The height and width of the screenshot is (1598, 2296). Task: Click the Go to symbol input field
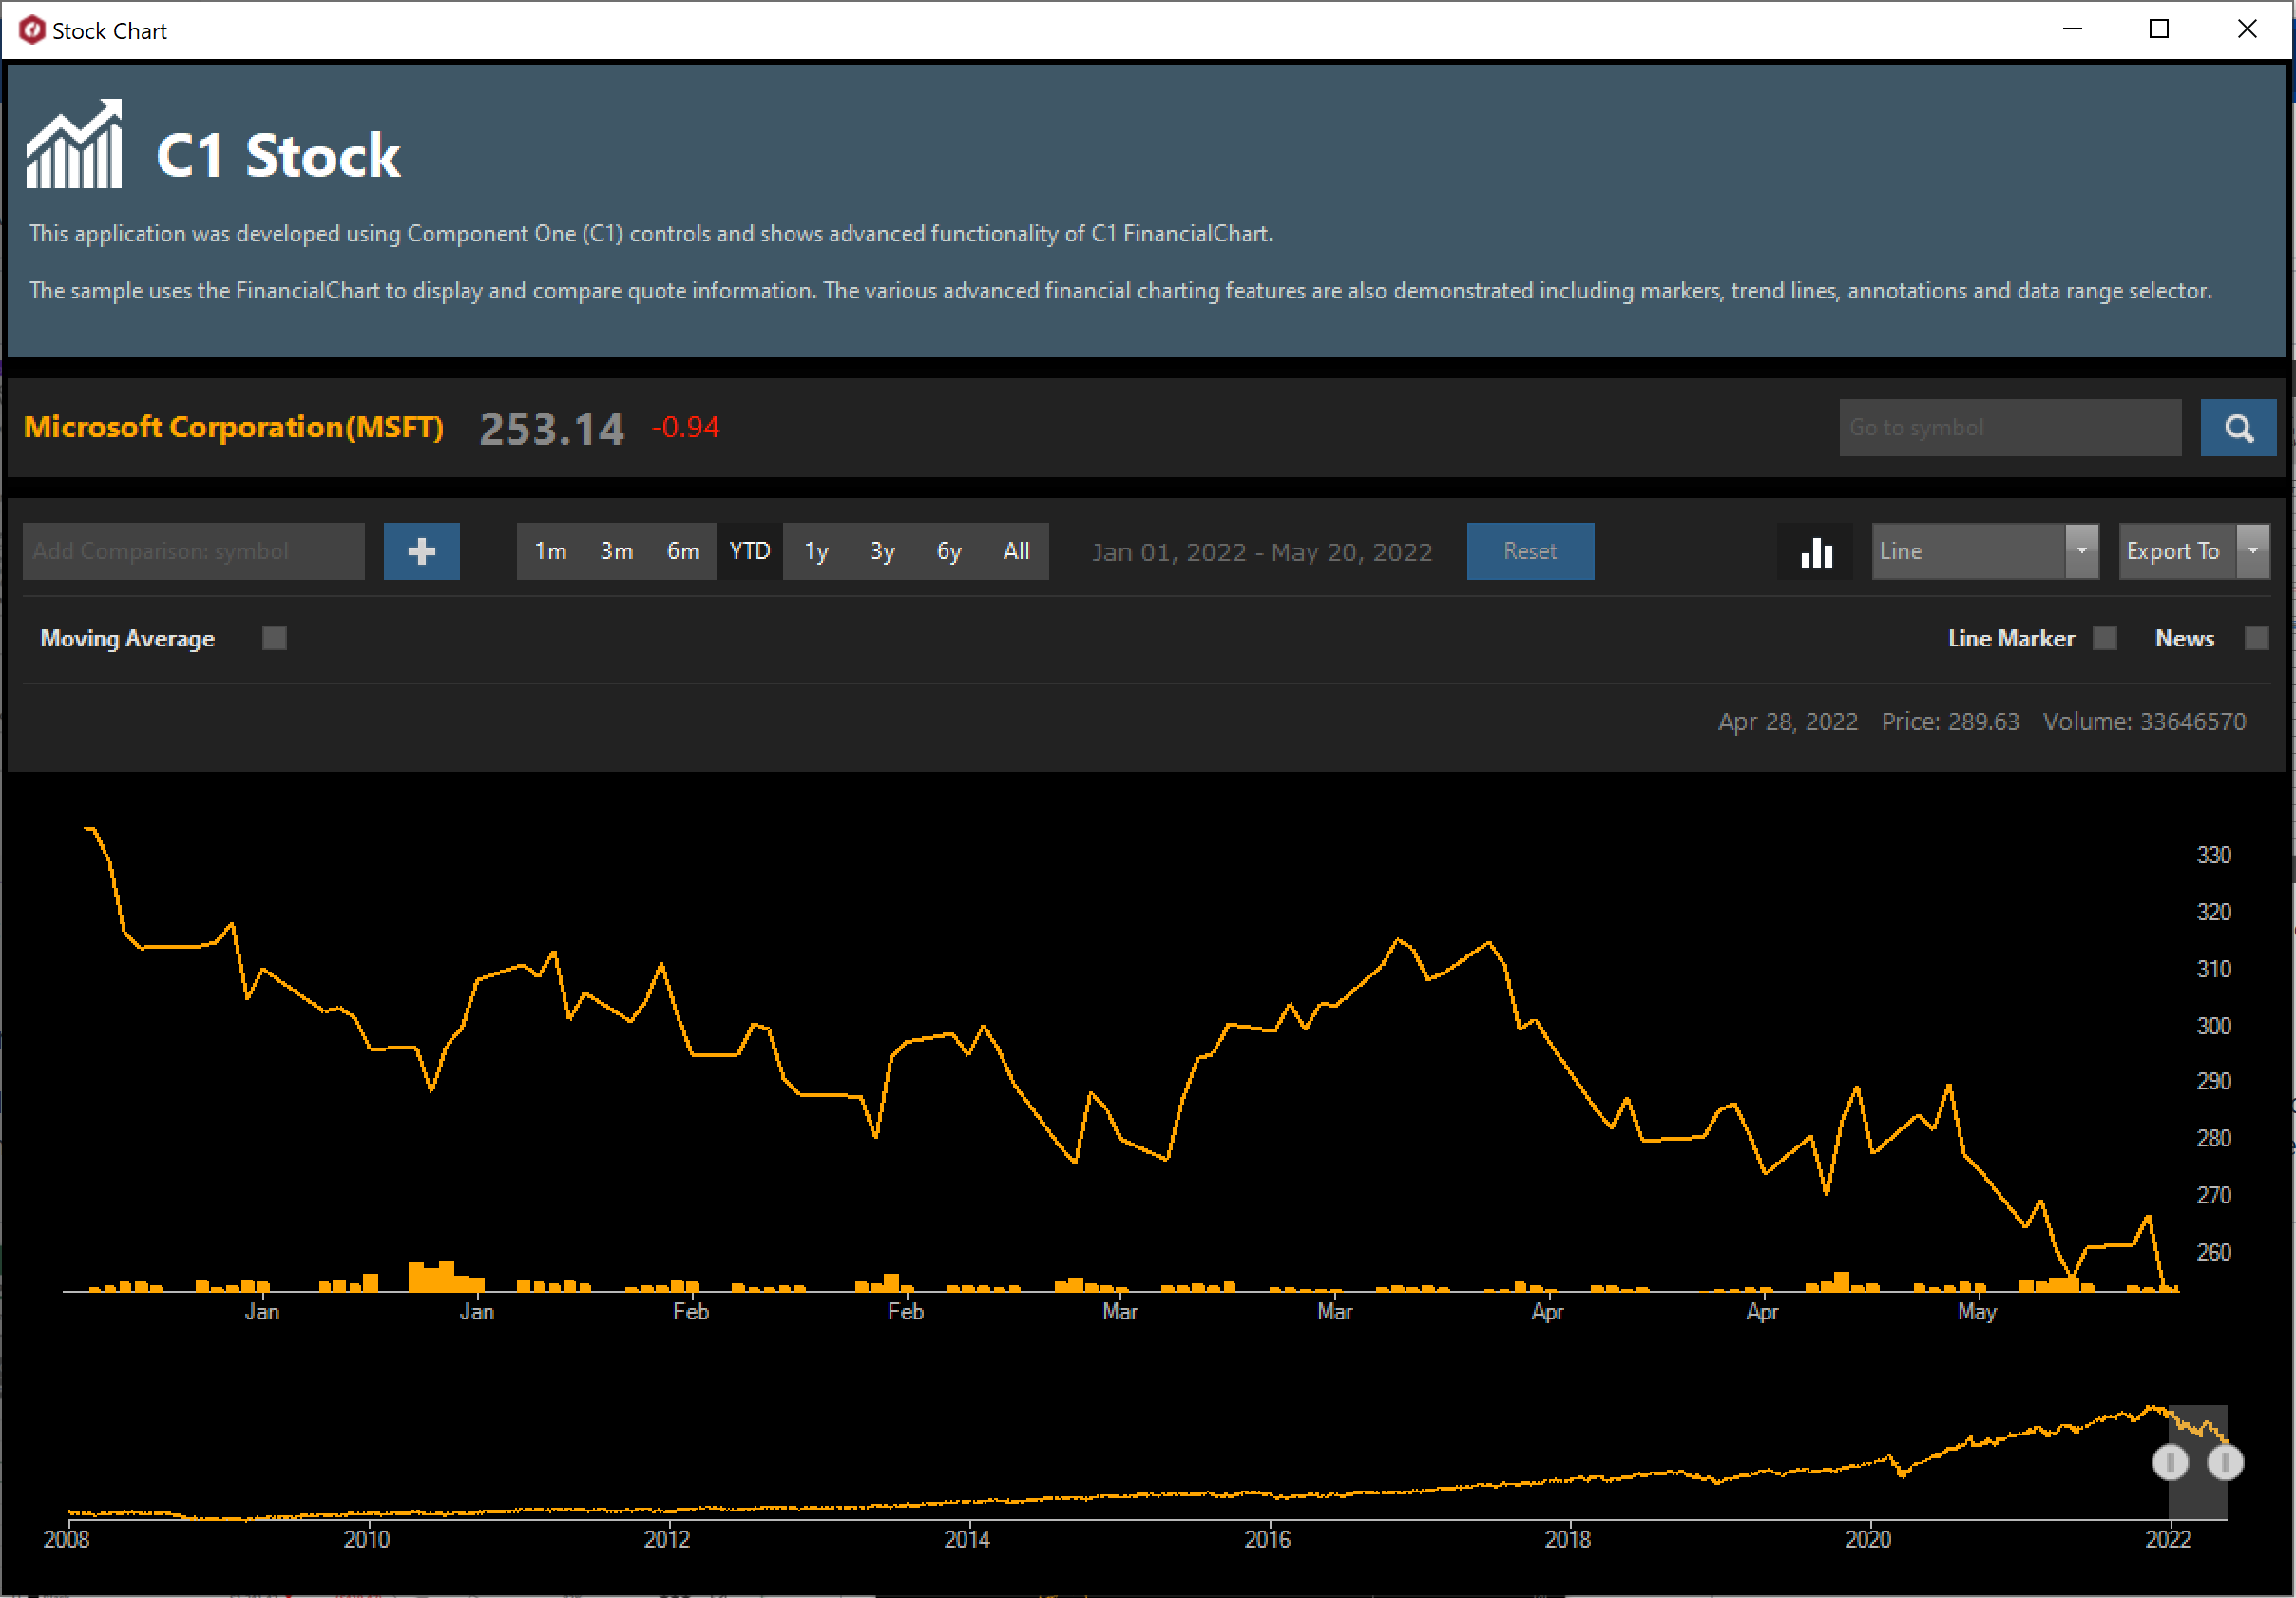2009,428
